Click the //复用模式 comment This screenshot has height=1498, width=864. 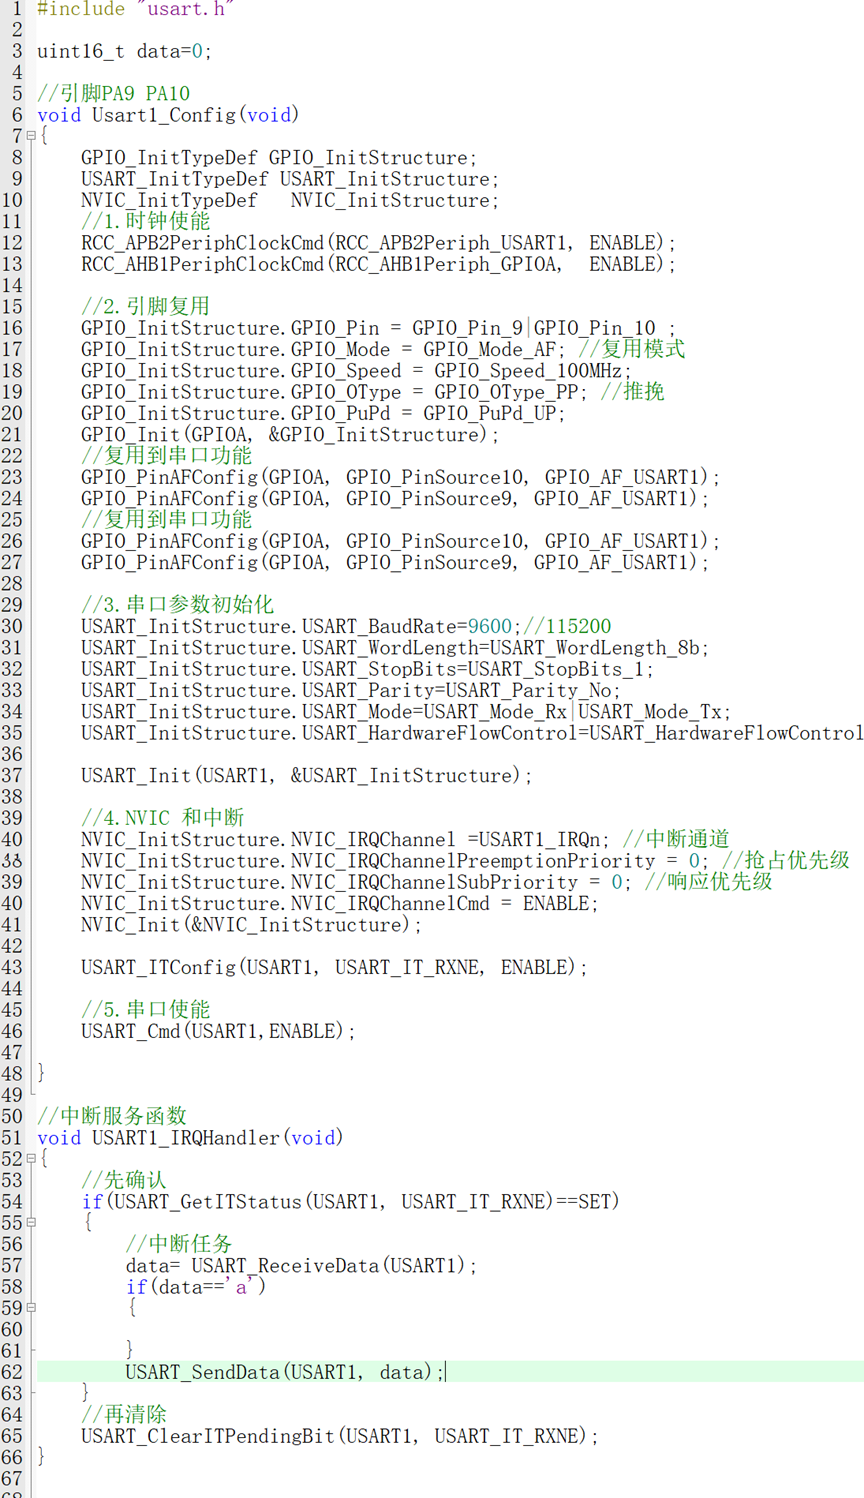pyautogui.click(x=632, y=349)
